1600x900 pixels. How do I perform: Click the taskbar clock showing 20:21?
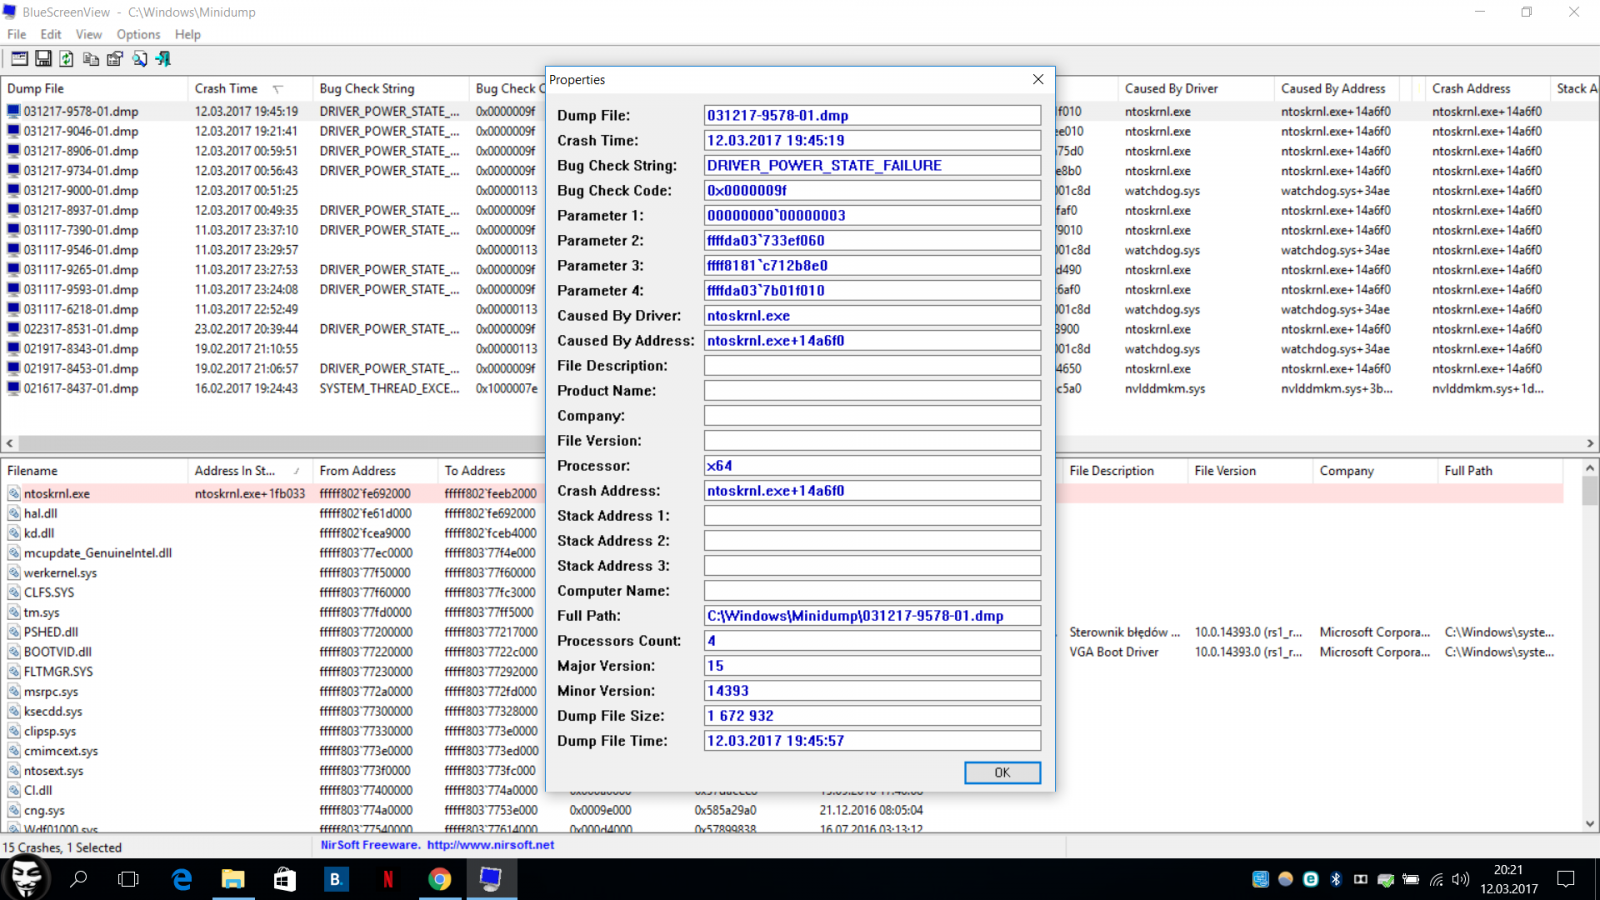click(x=1509, y=879)
